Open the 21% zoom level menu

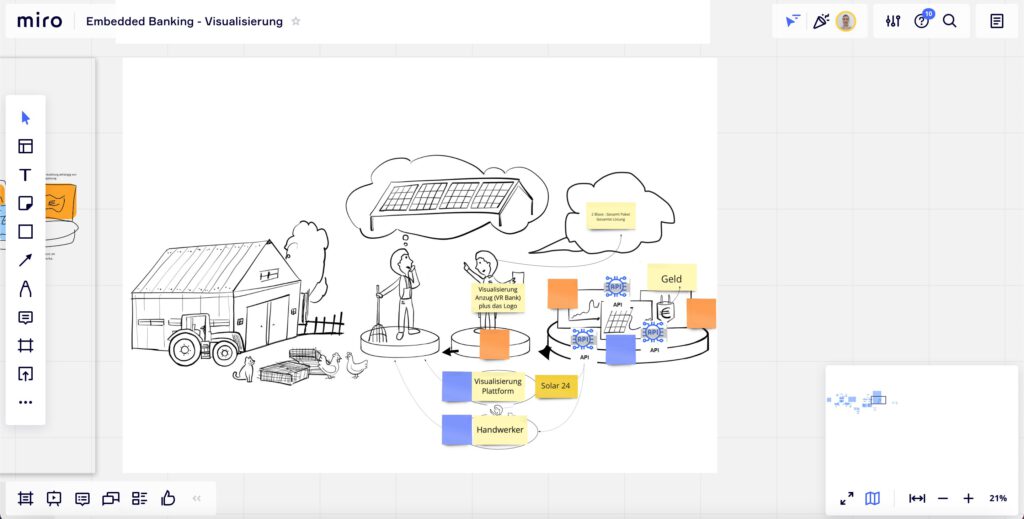(997, 498)
